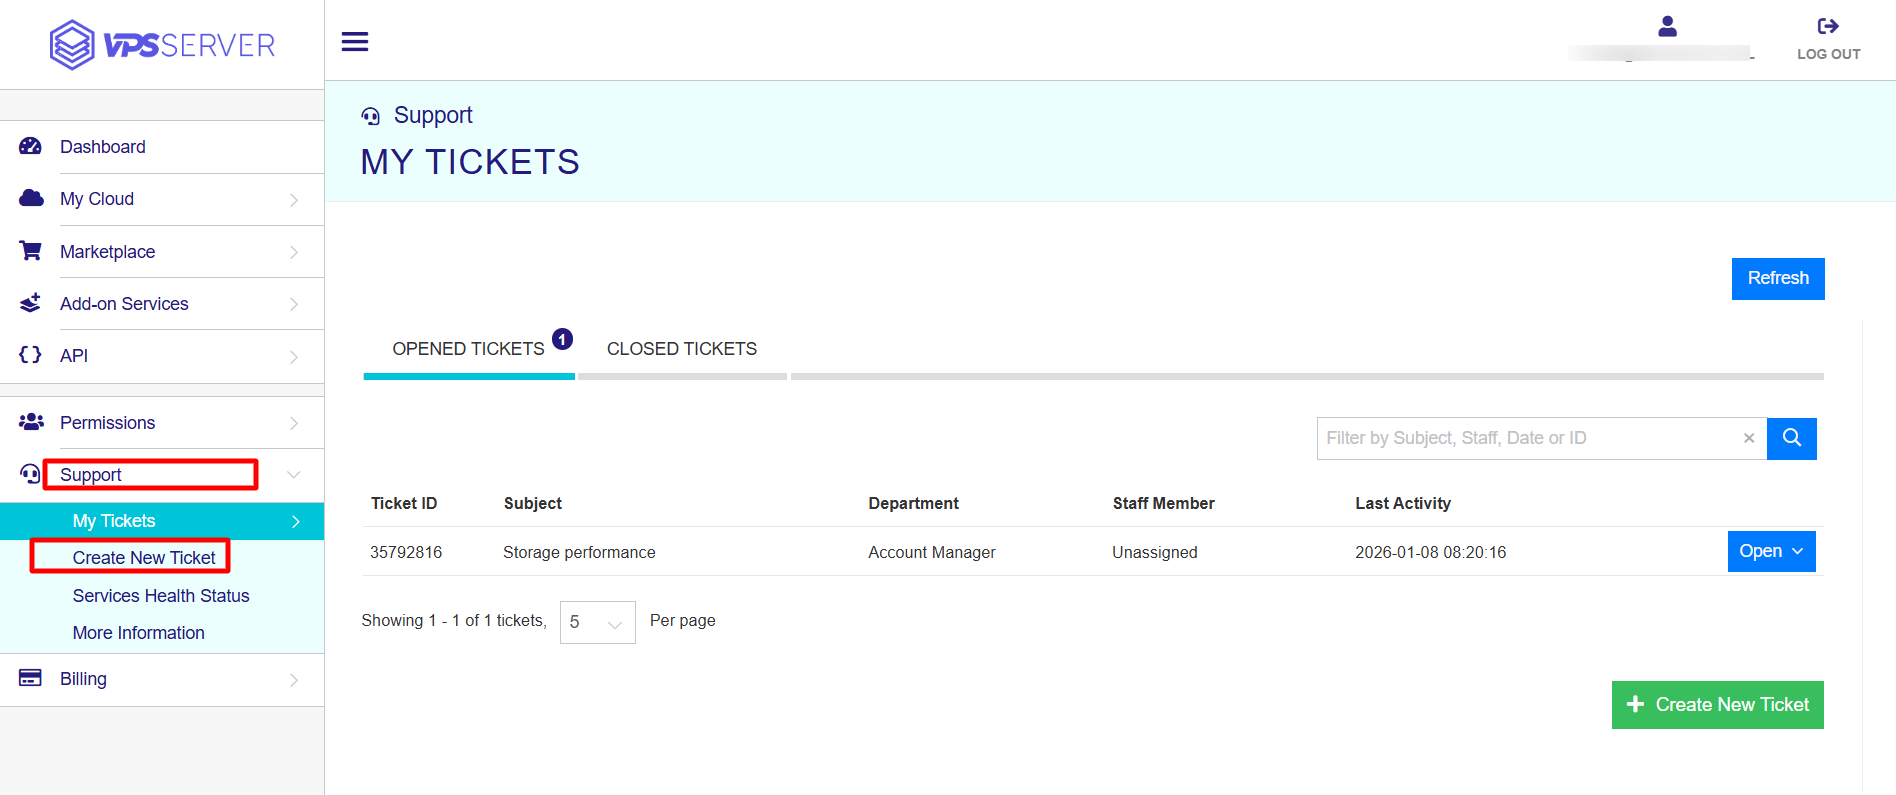Click the Support headset icon in page header

click(x=370, y=116)
